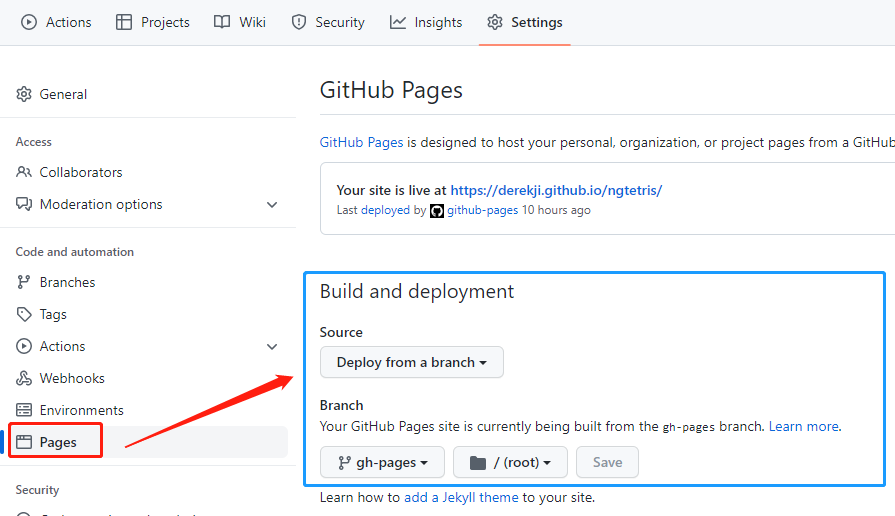Click the GitHub Pages page title

tap(391, 90)
